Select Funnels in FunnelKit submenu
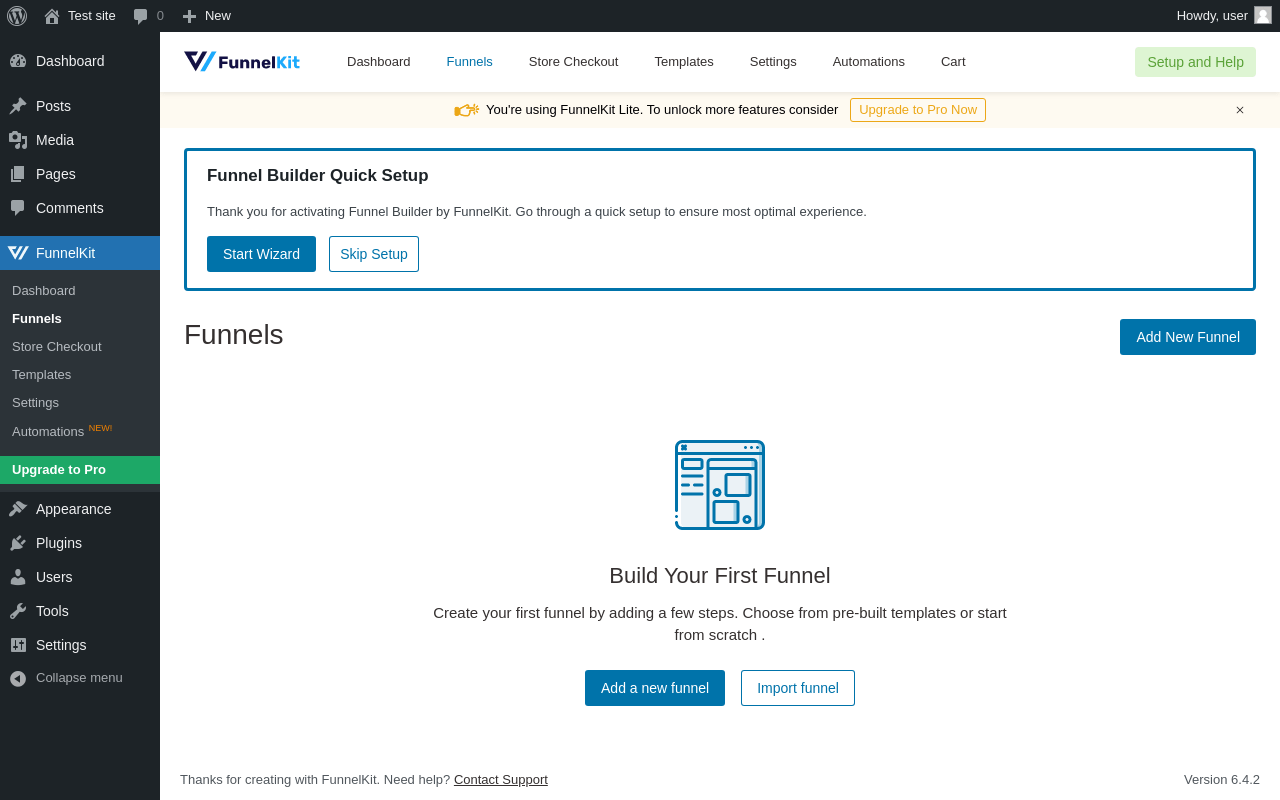This screenshot has height=800, width=1280. tap(80, 319)
